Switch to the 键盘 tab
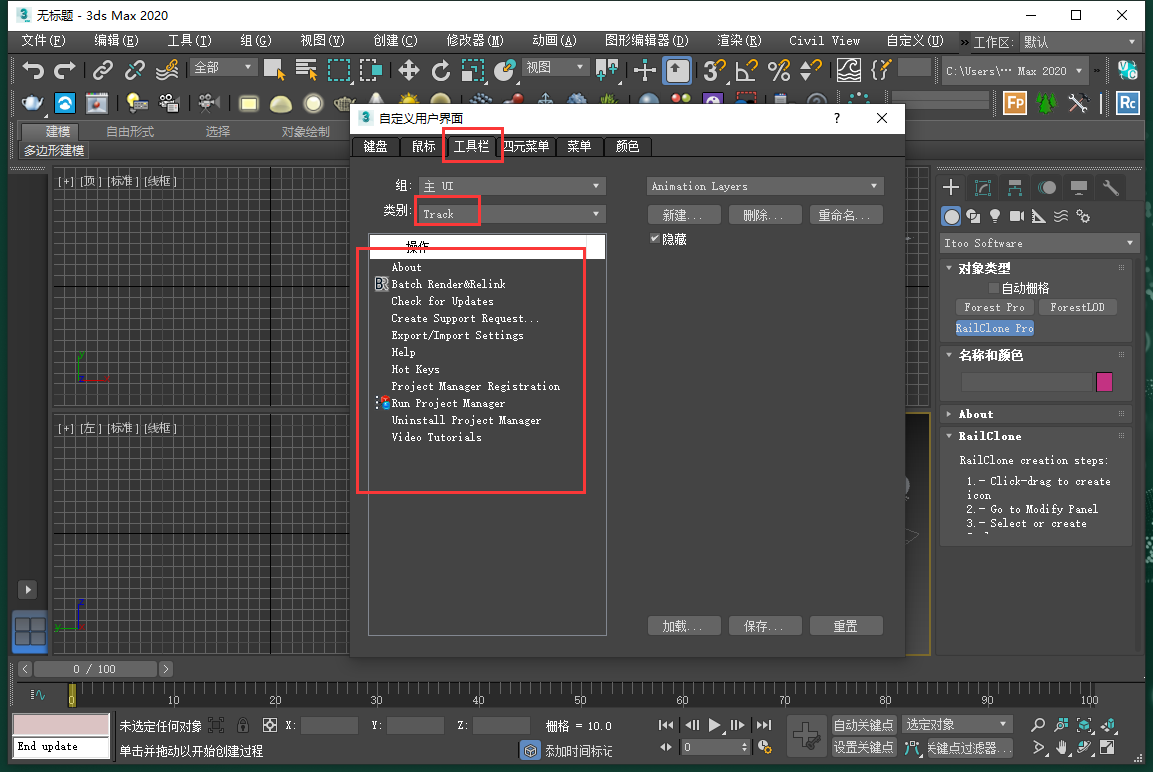The width and height of the screenshot is (1153, 772). coord(375,146)
